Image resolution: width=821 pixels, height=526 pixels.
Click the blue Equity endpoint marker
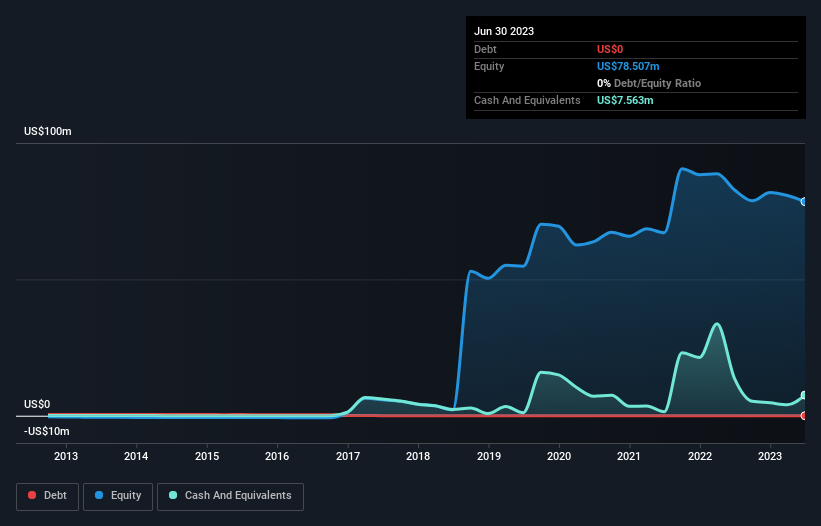(x=804, y=202)
